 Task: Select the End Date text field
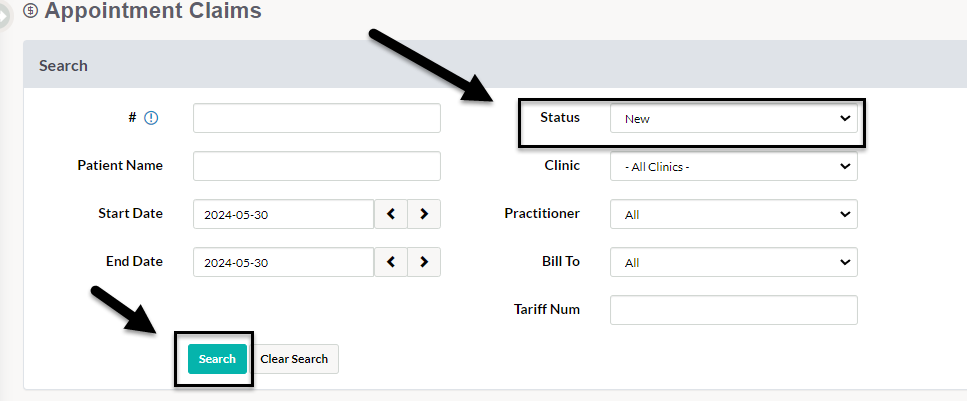point(284,262)
